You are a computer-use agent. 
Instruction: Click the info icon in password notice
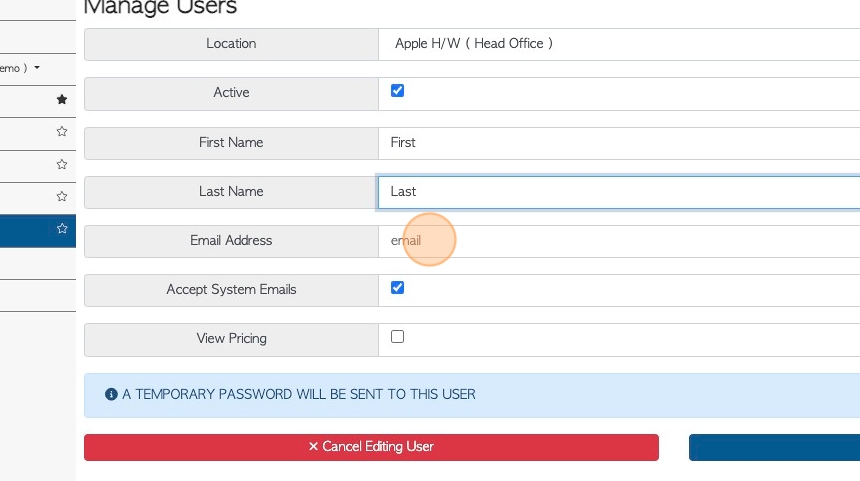pos(111,394)
